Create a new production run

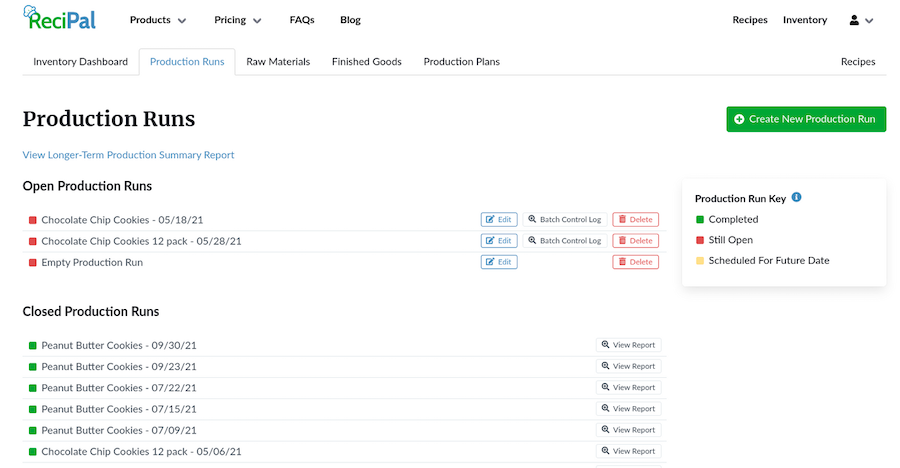805,119
